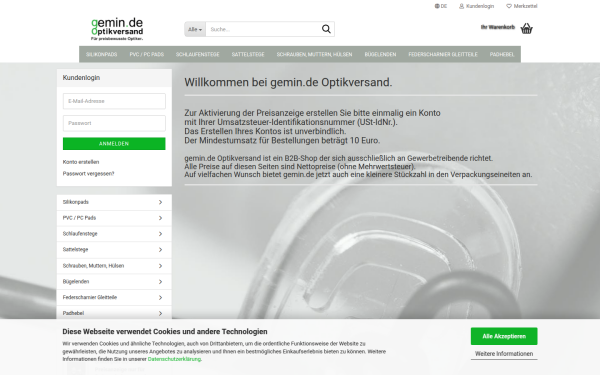Open Bügelenden in top navigation bar
600x375 pixels.
[x=380, y=54]
